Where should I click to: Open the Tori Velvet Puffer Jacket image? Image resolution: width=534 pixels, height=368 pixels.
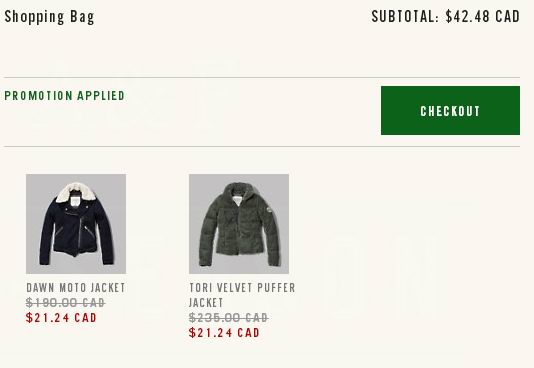(x=239, y=224)
